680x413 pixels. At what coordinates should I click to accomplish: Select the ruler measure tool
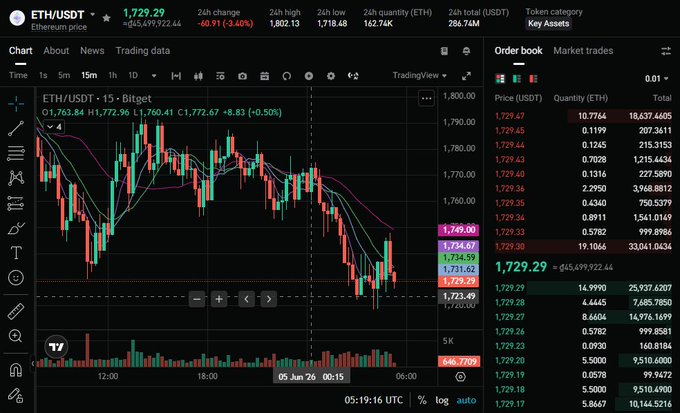[x=16, y=311]
